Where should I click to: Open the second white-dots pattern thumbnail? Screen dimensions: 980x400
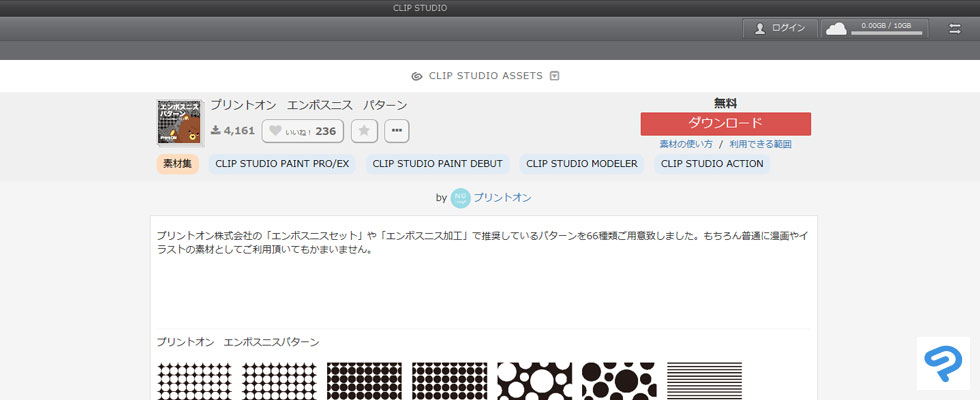click(279, 381)
